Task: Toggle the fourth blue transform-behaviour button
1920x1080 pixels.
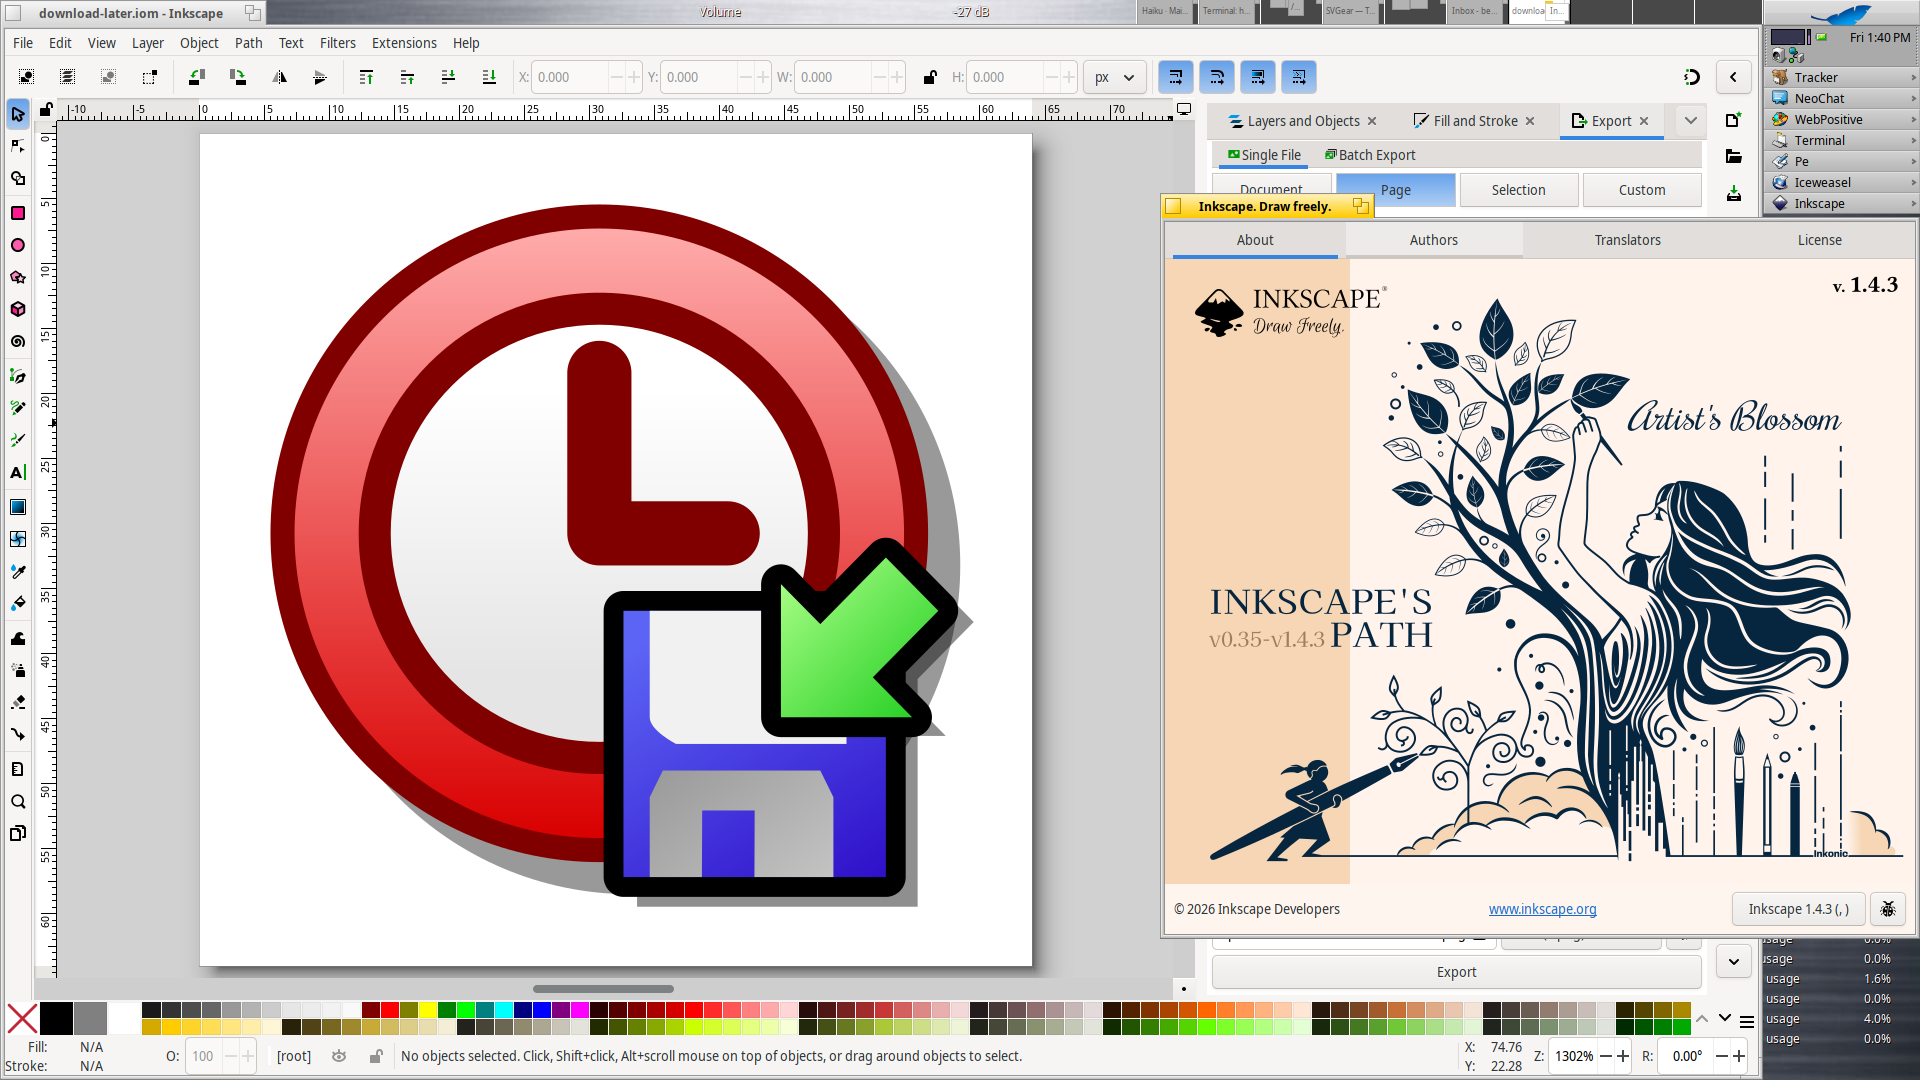Action: click(1299, 77)
